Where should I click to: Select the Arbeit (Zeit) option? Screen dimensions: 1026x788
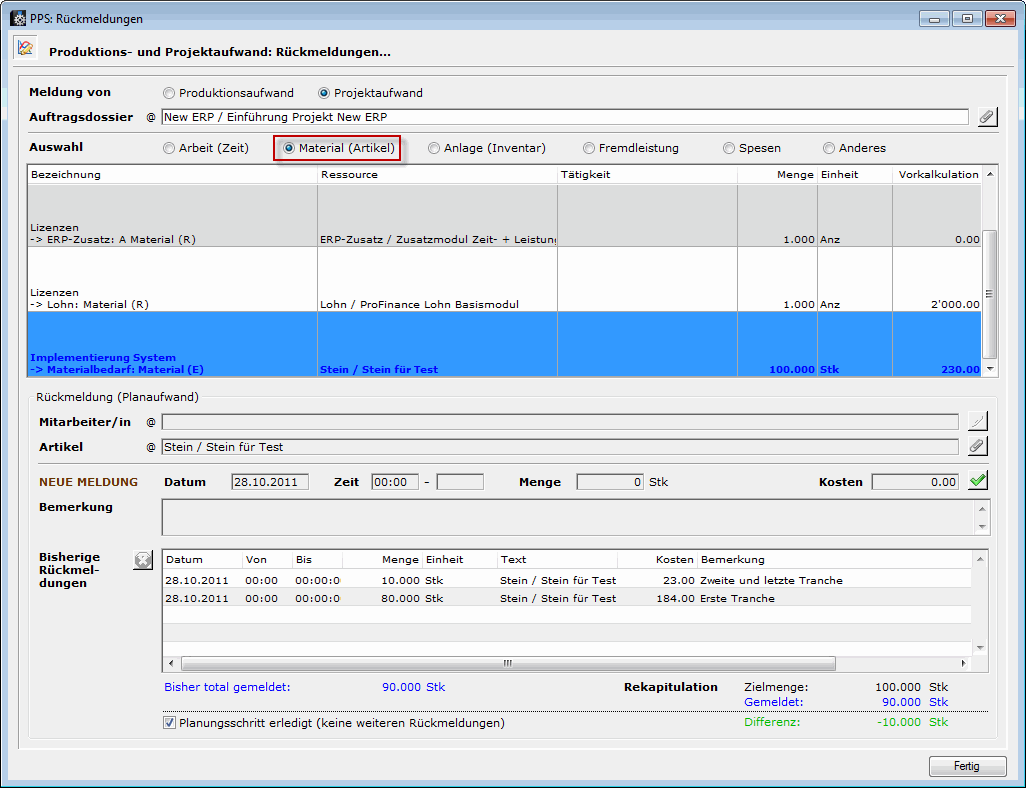(169, 148)
